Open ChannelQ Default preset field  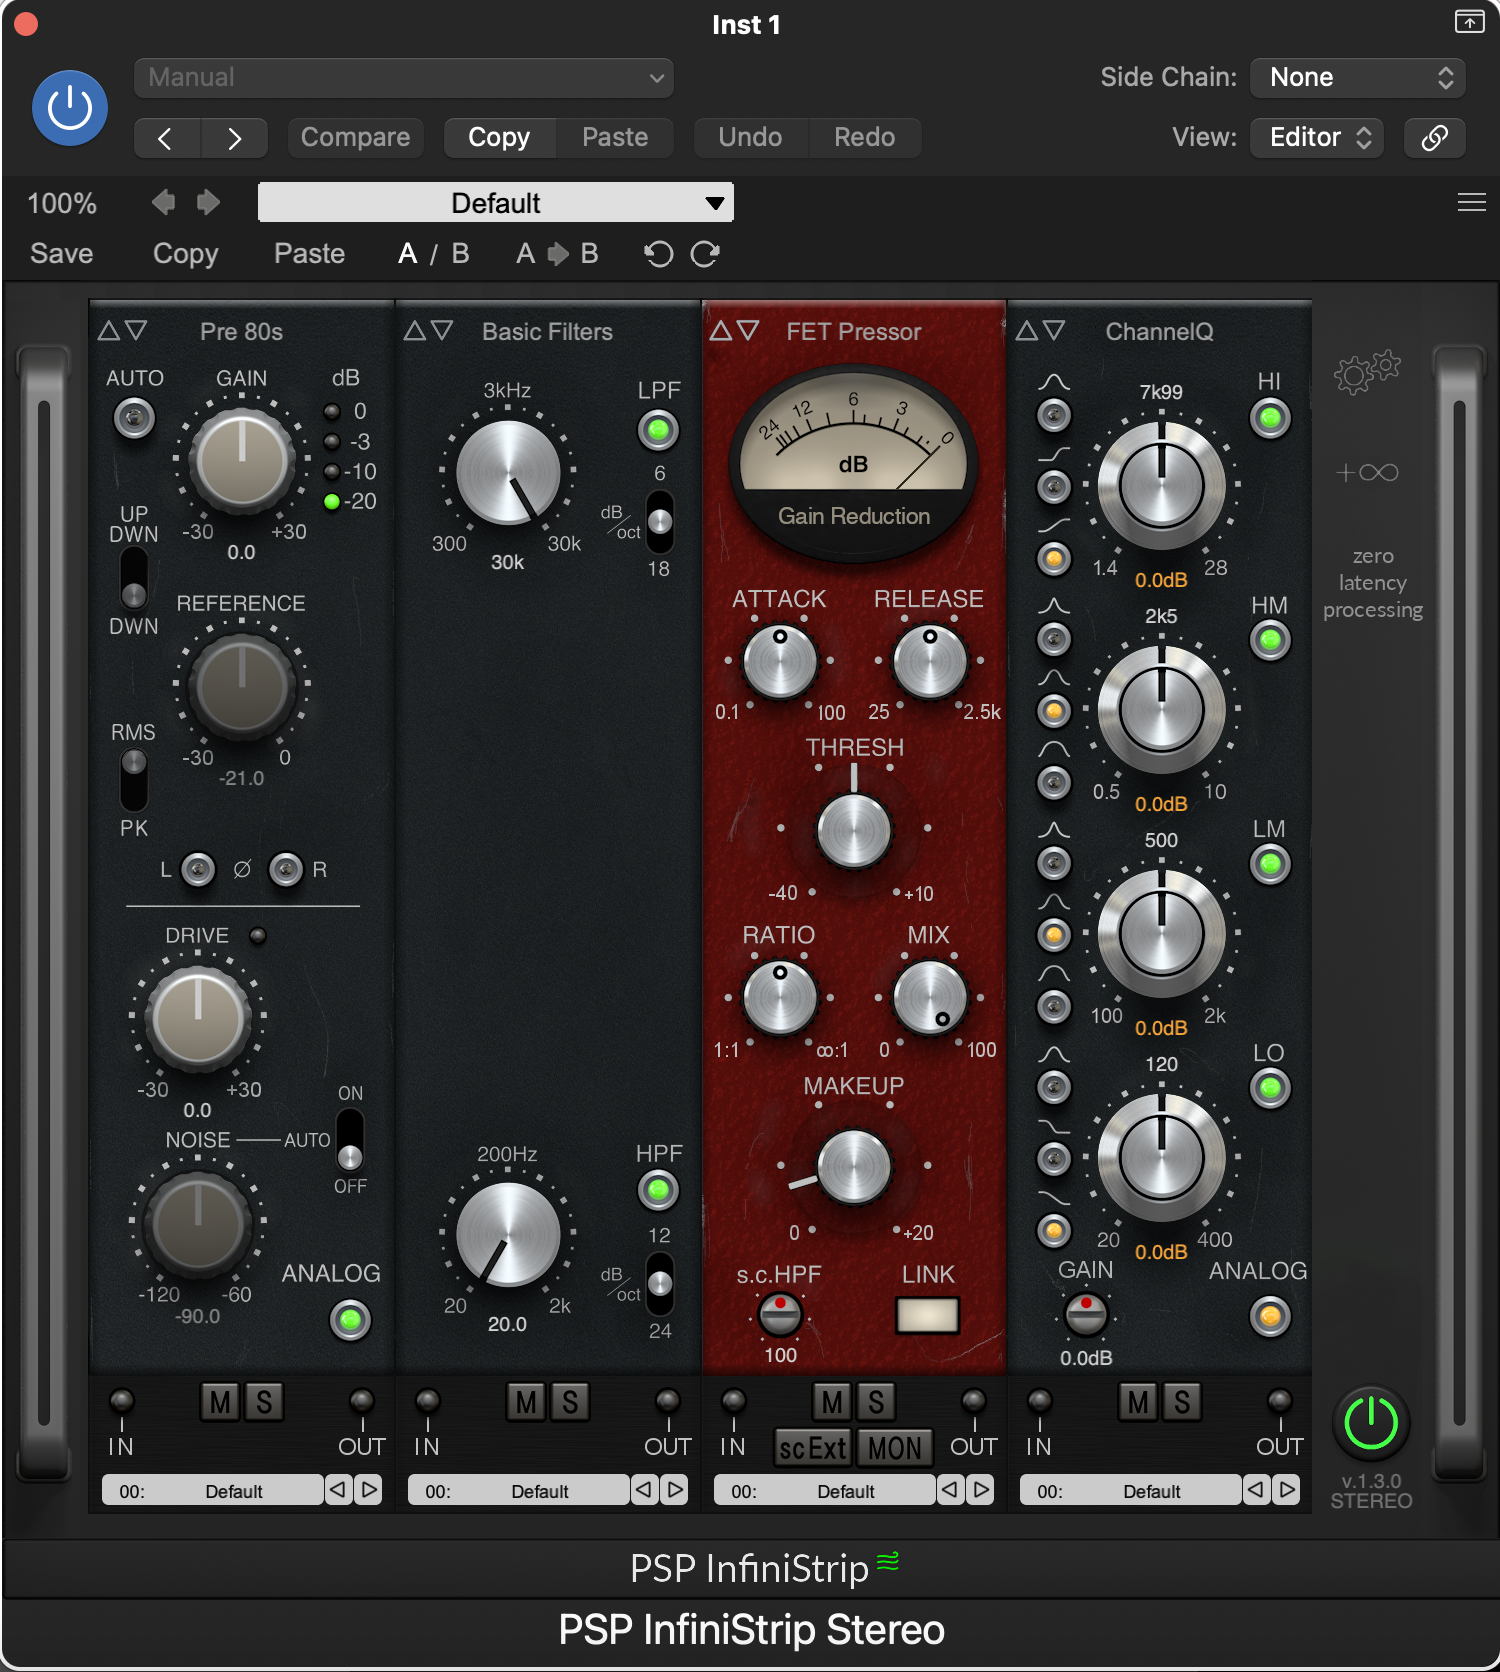click(x=1131, y=1490)
